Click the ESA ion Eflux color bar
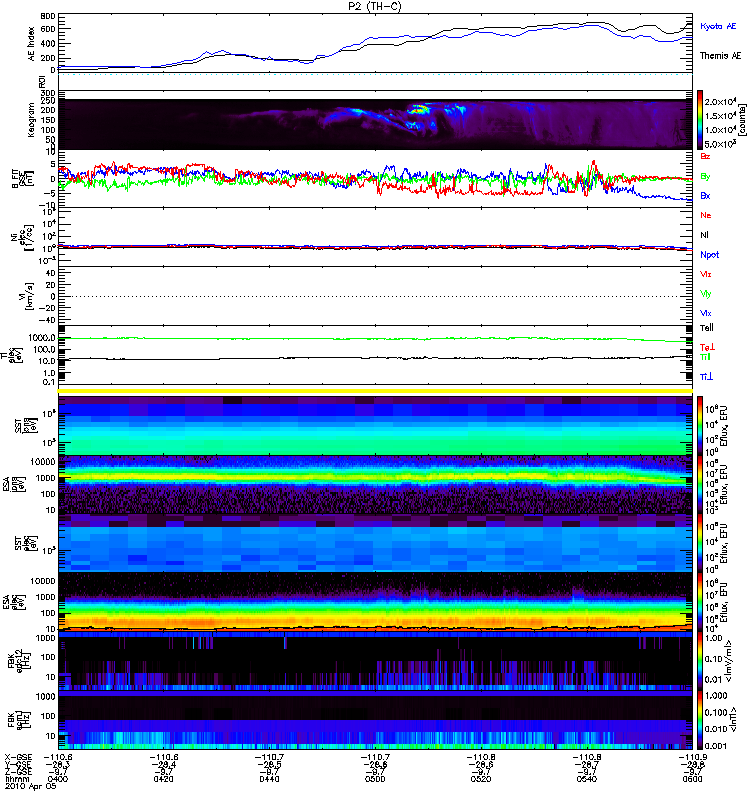 tap(700, 484)
